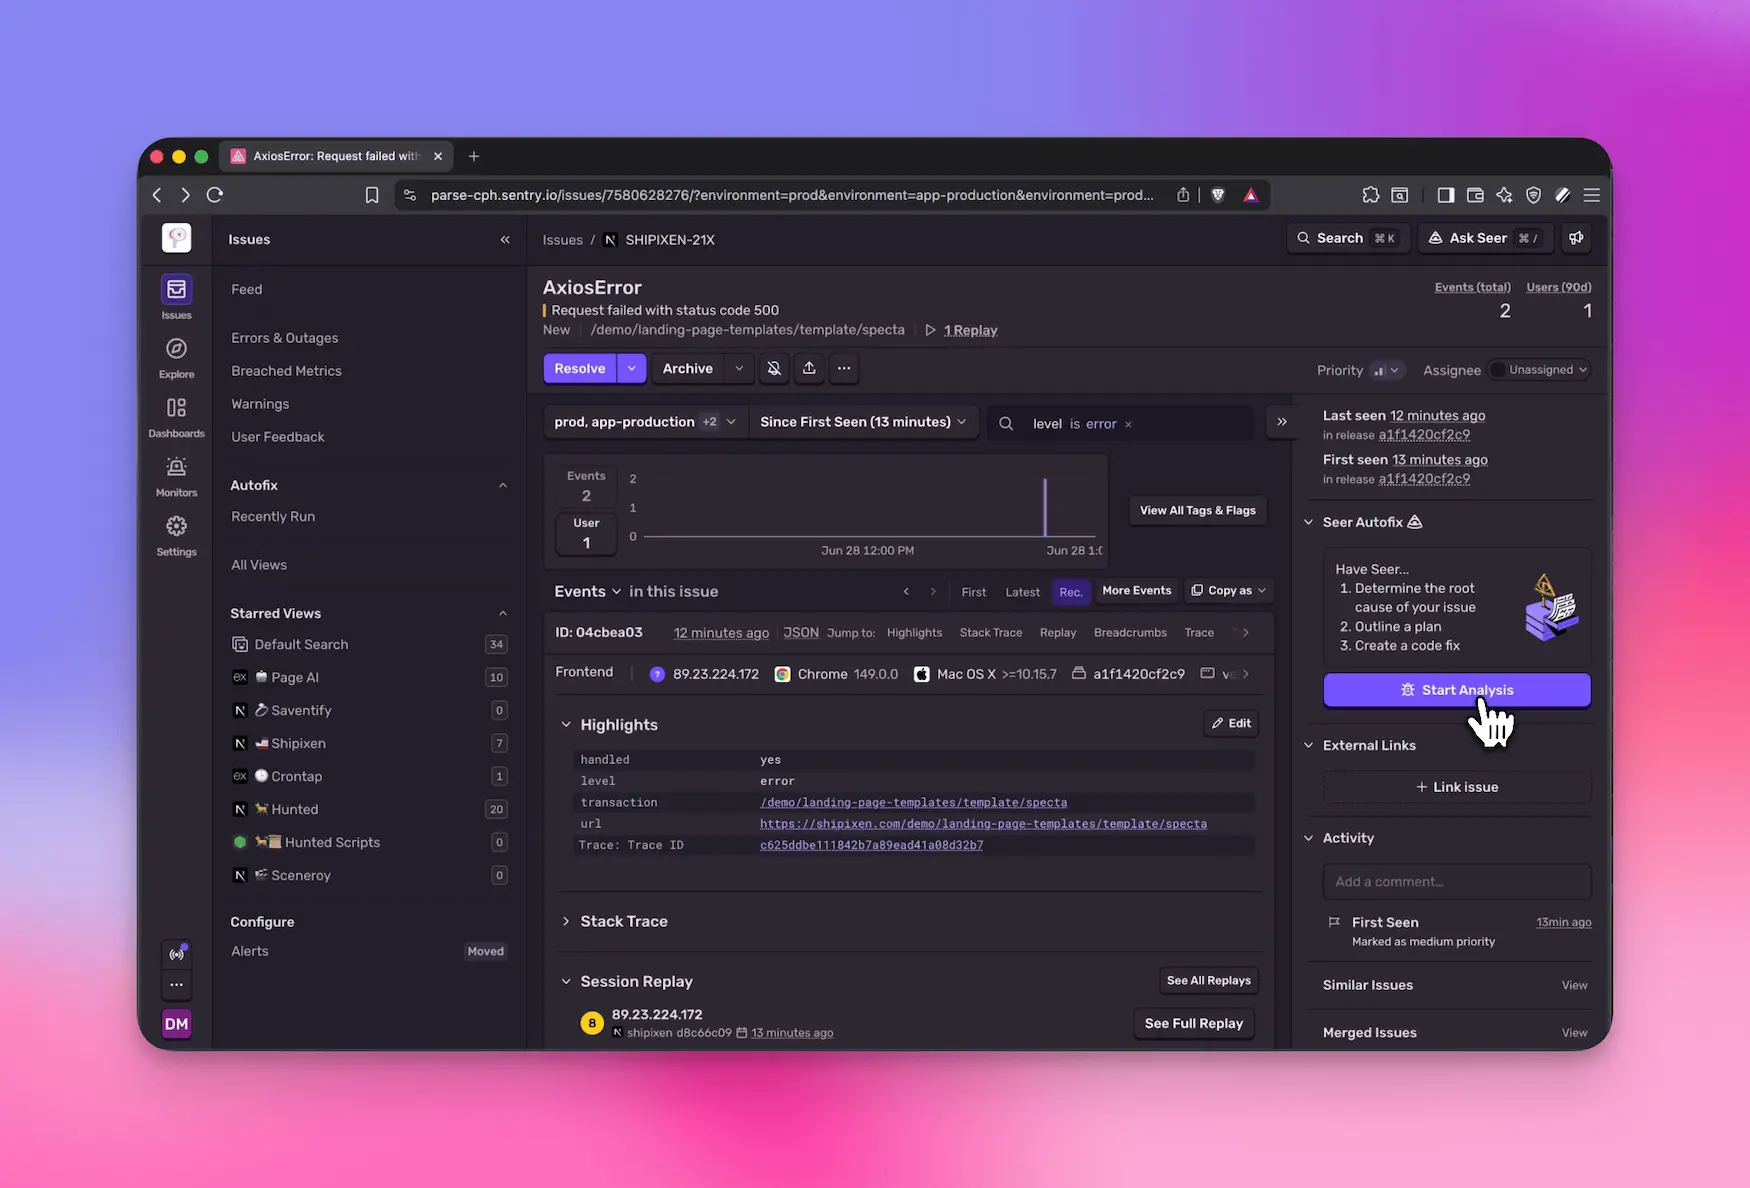Open the Copy as dropdown
The image size is (1750, 1188).
1229,591
